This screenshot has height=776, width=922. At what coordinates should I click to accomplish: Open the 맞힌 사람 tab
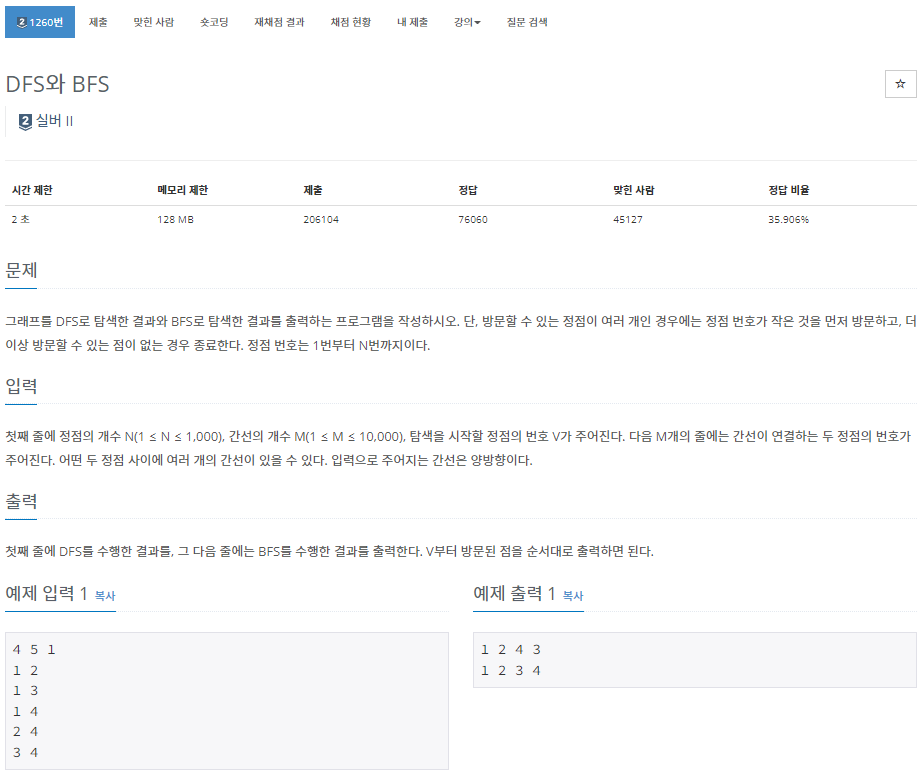point(153,22)
